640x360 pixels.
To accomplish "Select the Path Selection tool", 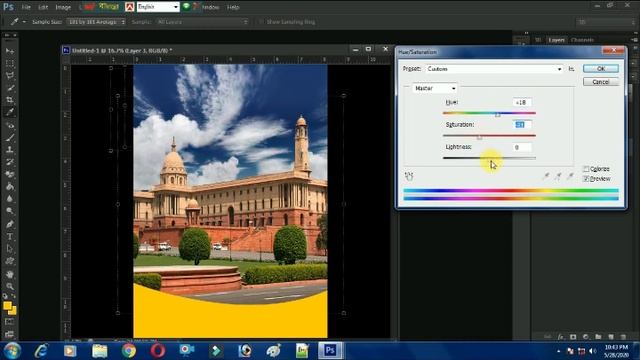I will point(10,249).
